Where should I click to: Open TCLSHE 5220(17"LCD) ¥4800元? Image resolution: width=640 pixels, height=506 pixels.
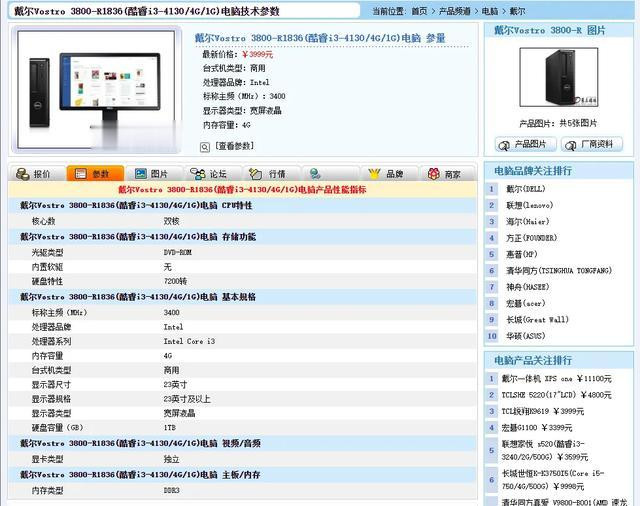pyautogui.click(x=556, y=395)
